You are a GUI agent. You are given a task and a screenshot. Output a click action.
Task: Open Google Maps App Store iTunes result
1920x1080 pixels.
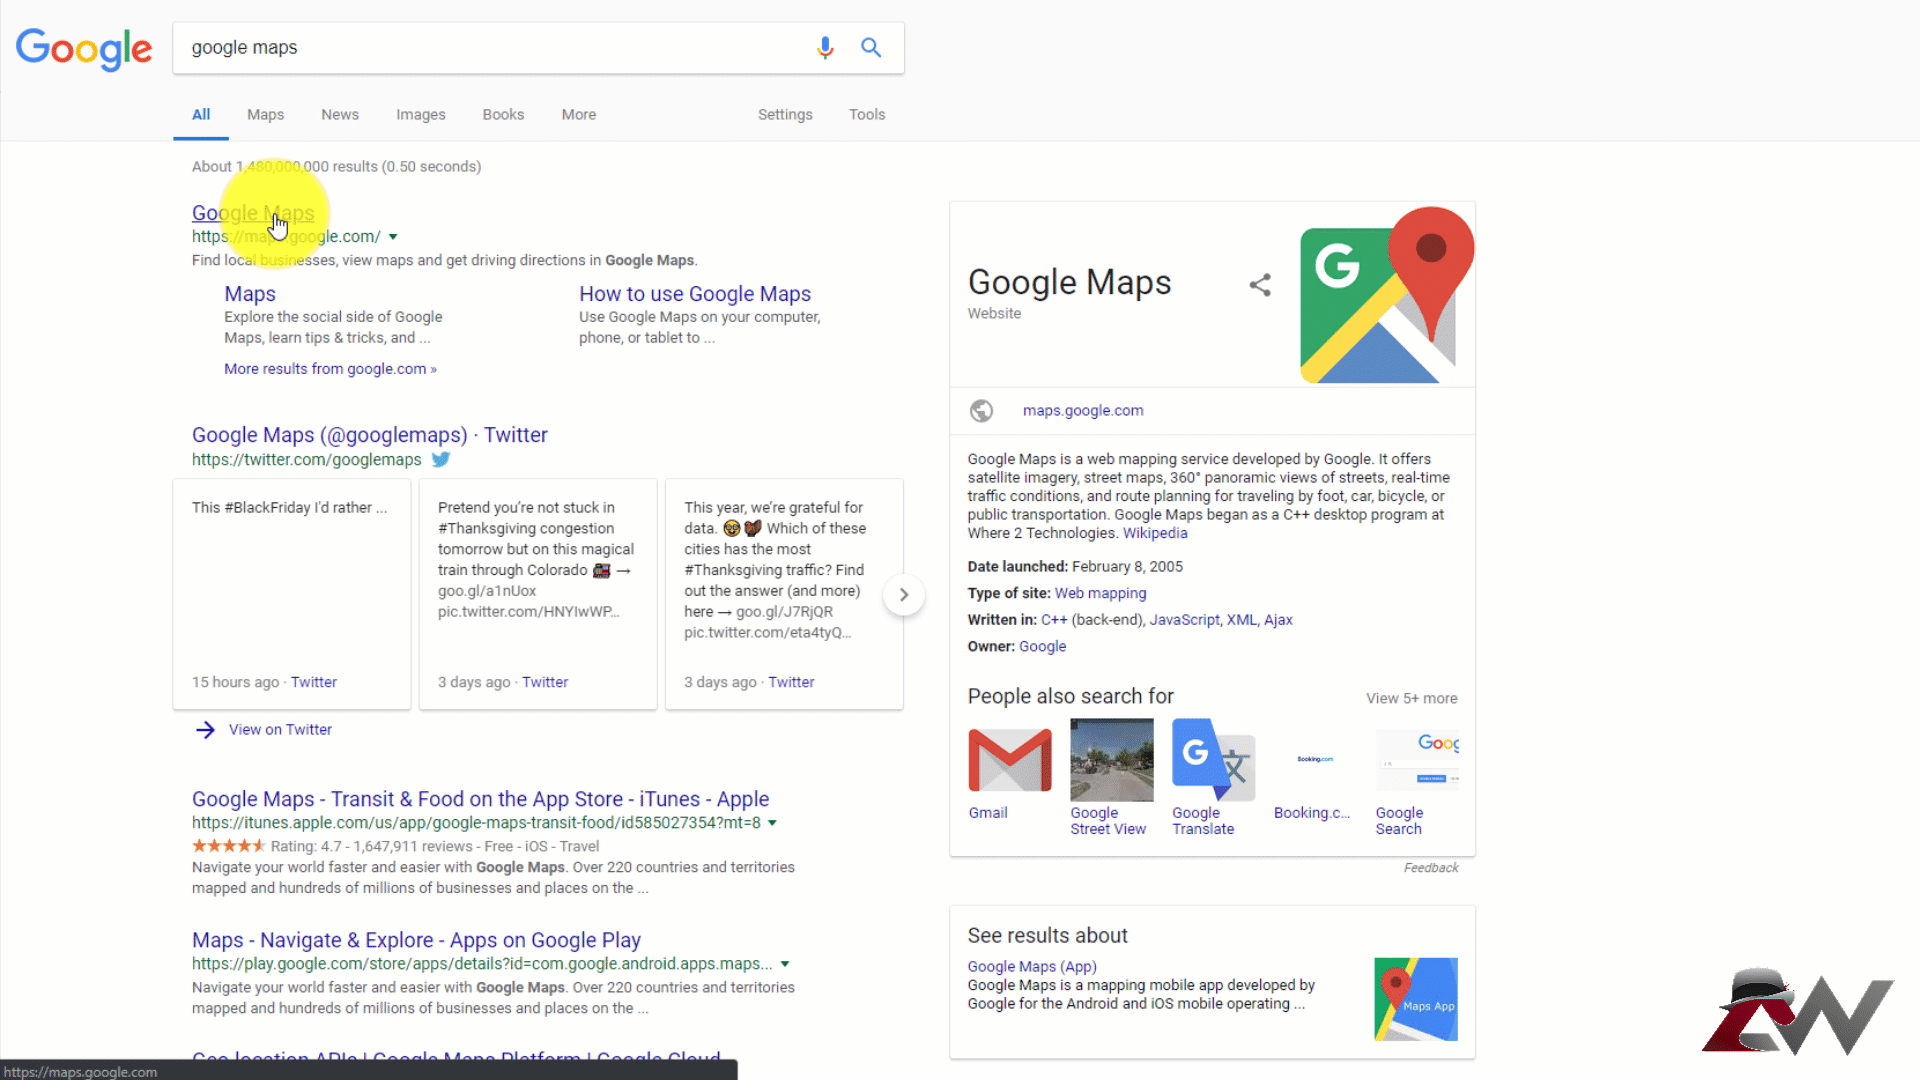(x=480, y=799)
